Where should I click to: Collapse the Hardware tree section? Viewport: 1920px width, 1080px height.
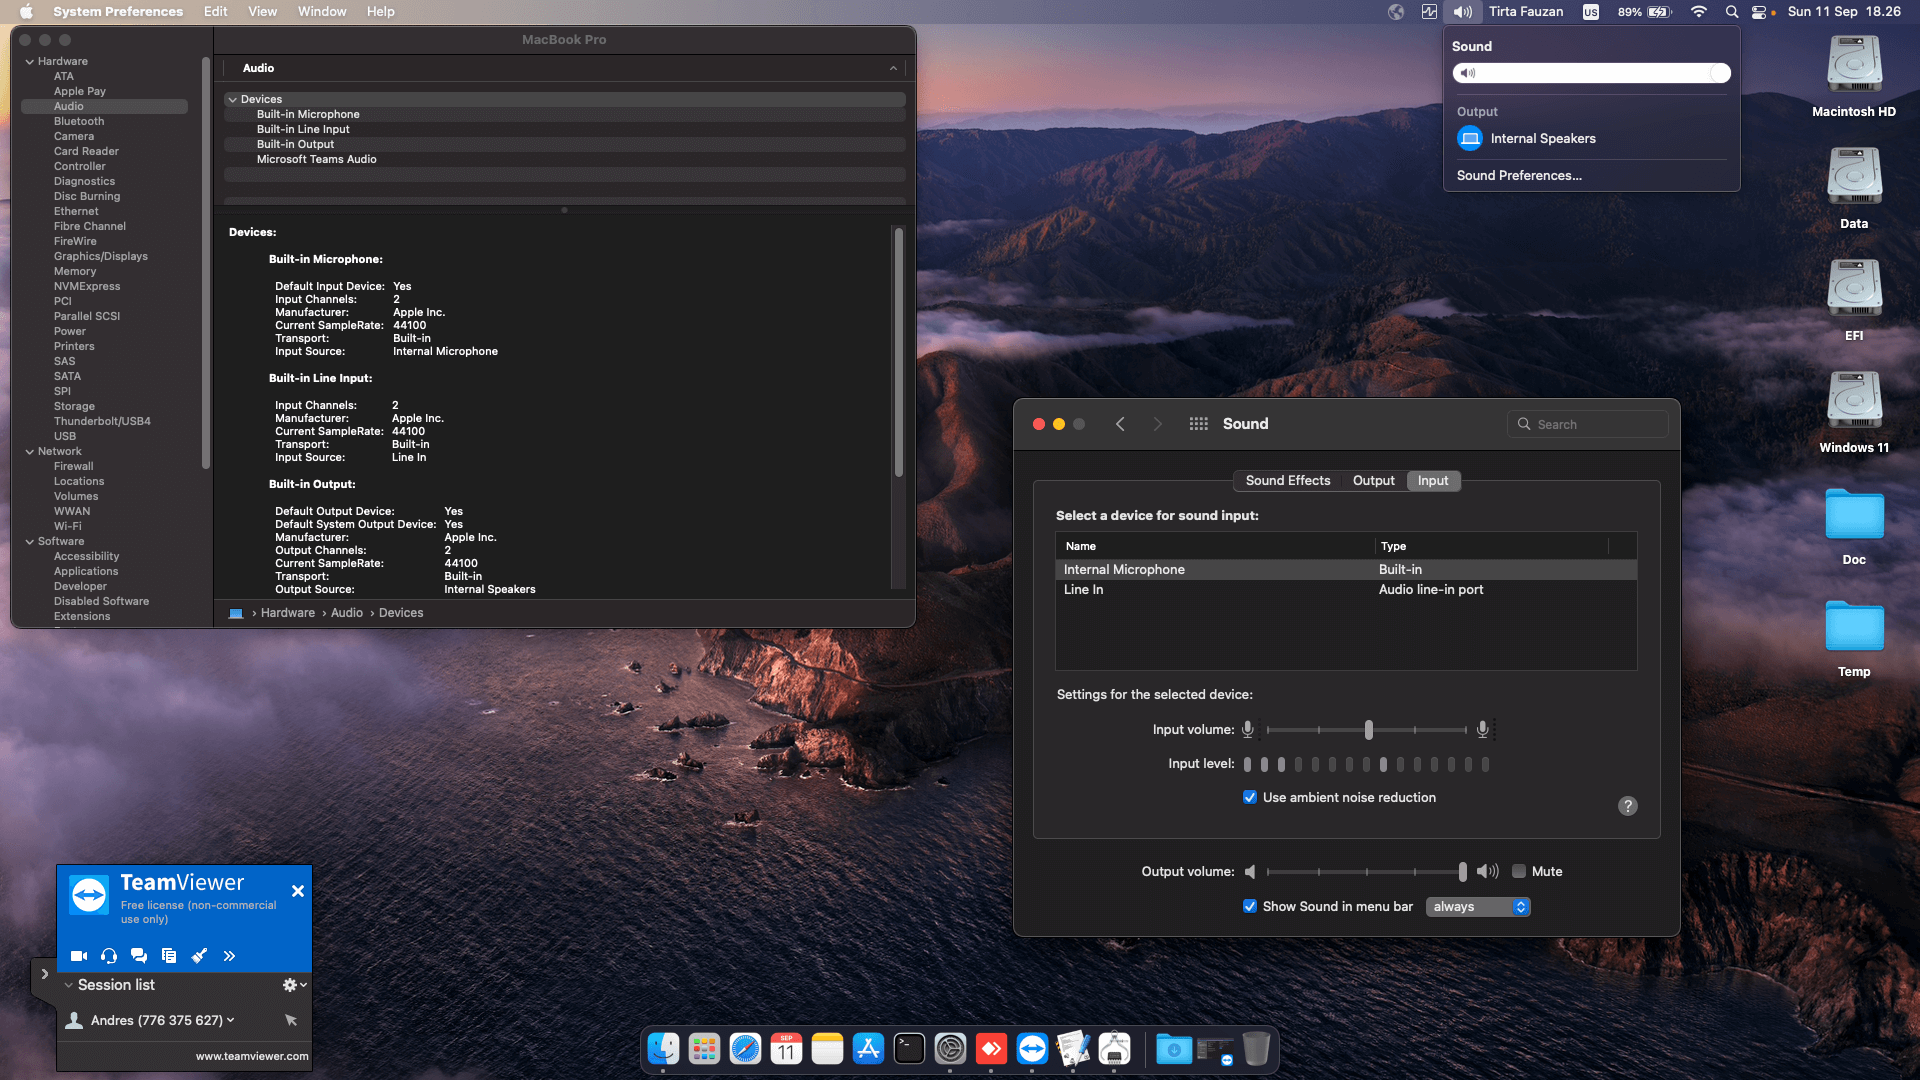[30, 61]
